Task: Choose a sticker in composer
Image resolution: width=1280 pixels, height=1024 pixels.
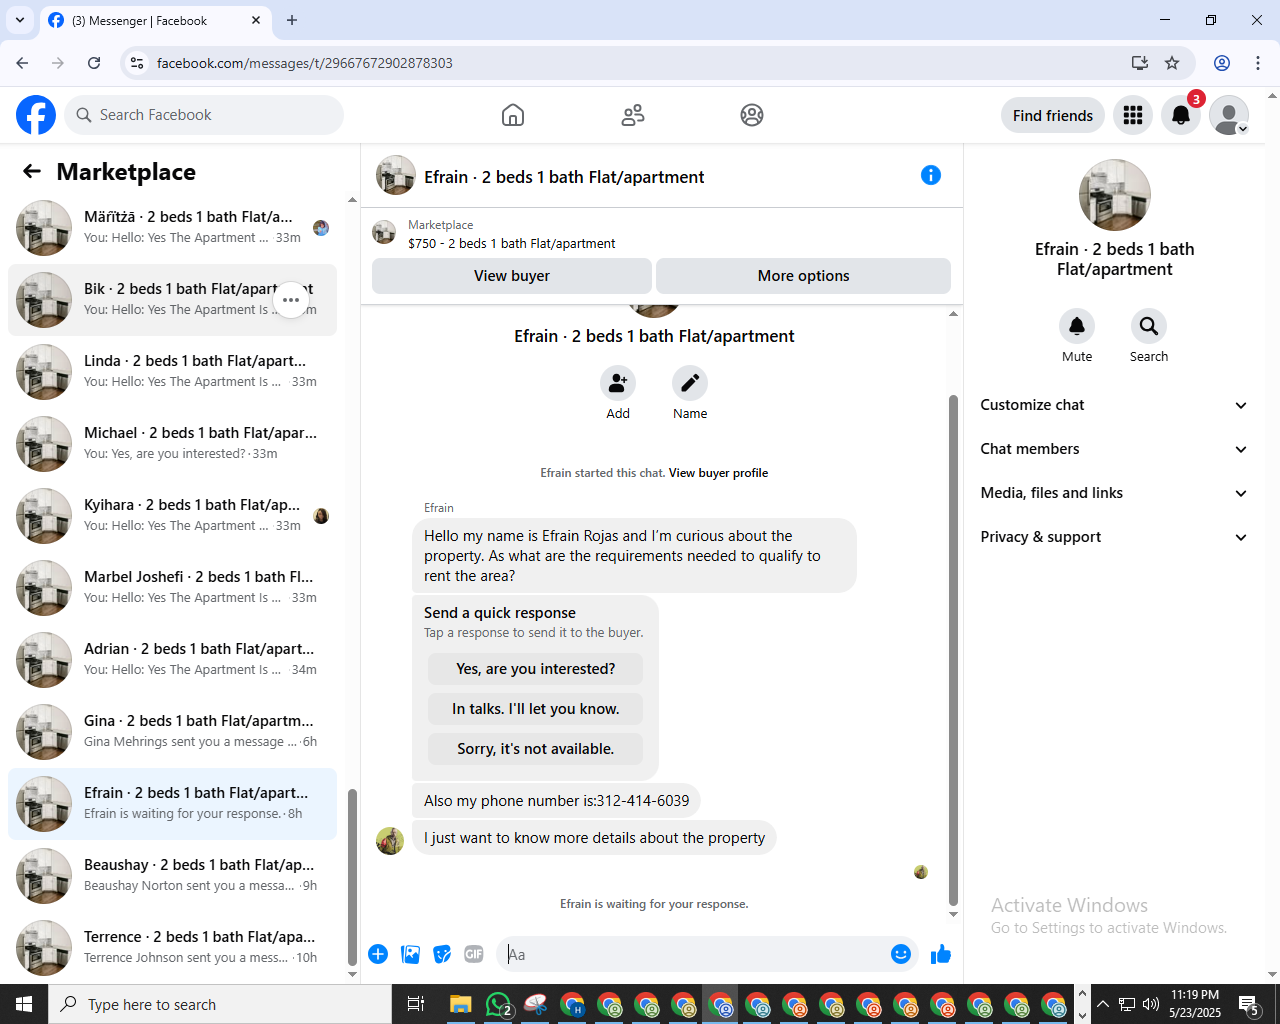Action: tap(442, 954)
